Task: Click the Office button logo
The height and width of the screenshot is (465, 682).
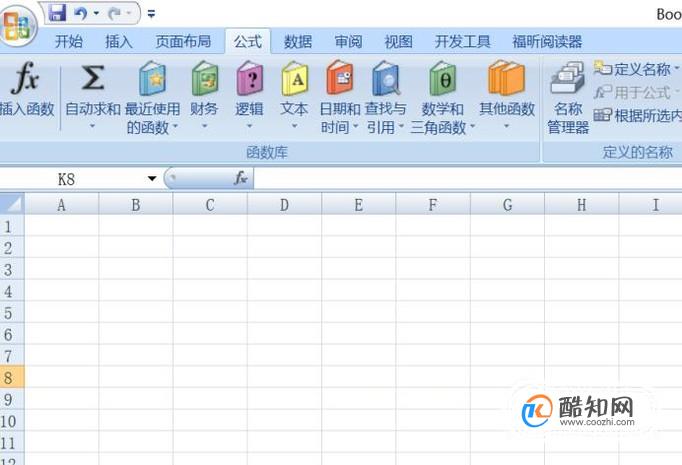Action: (x=17, y=25)
